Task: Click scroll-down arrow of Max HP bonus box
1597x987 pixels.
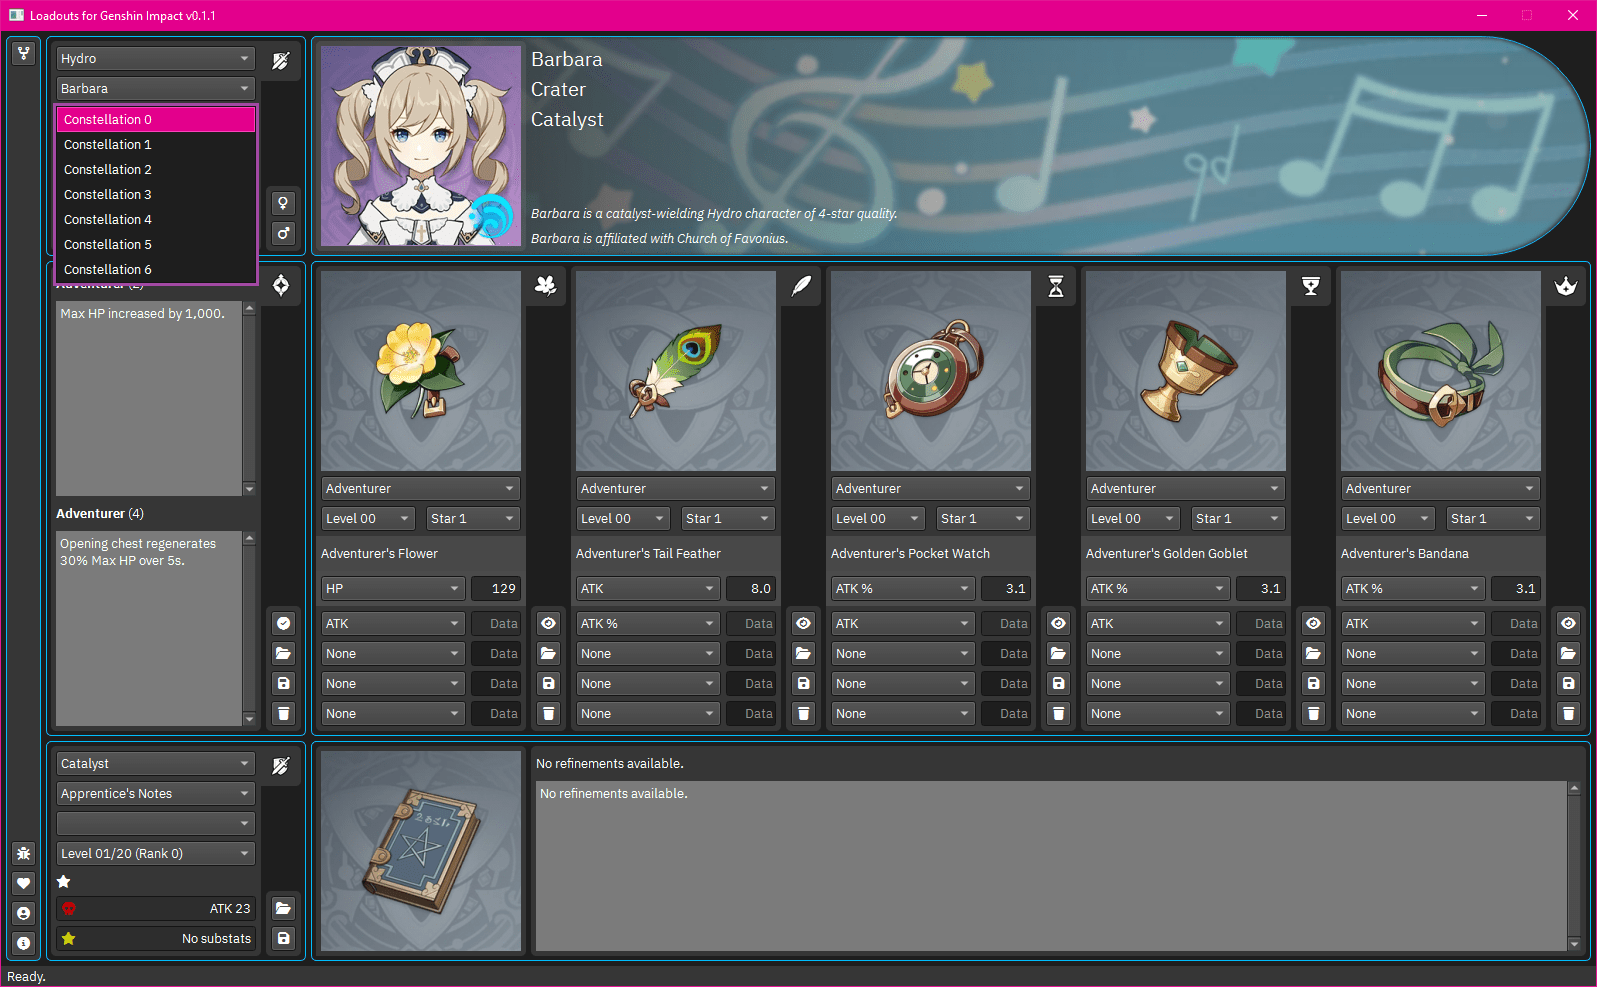Action: (249, 489)
